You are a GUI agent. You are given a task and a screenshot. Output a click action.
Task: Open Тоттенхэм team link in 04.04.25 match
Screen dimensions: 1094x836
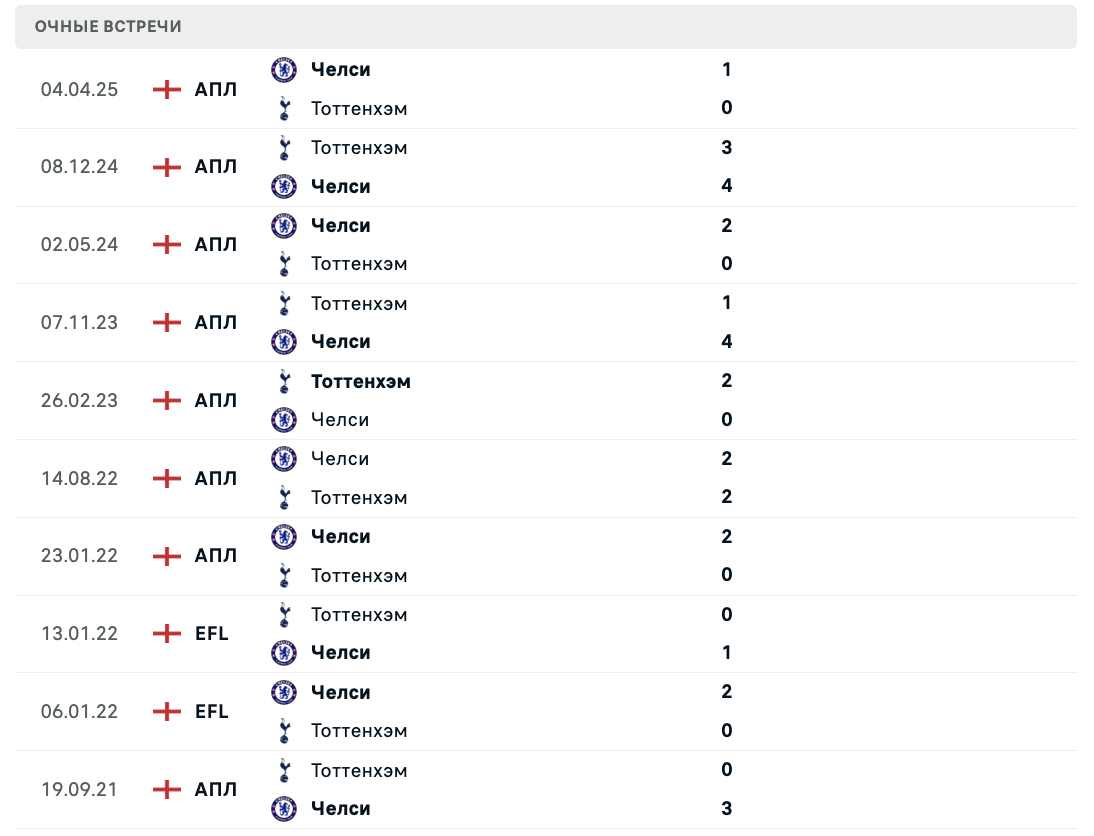(x=359, y=108)
